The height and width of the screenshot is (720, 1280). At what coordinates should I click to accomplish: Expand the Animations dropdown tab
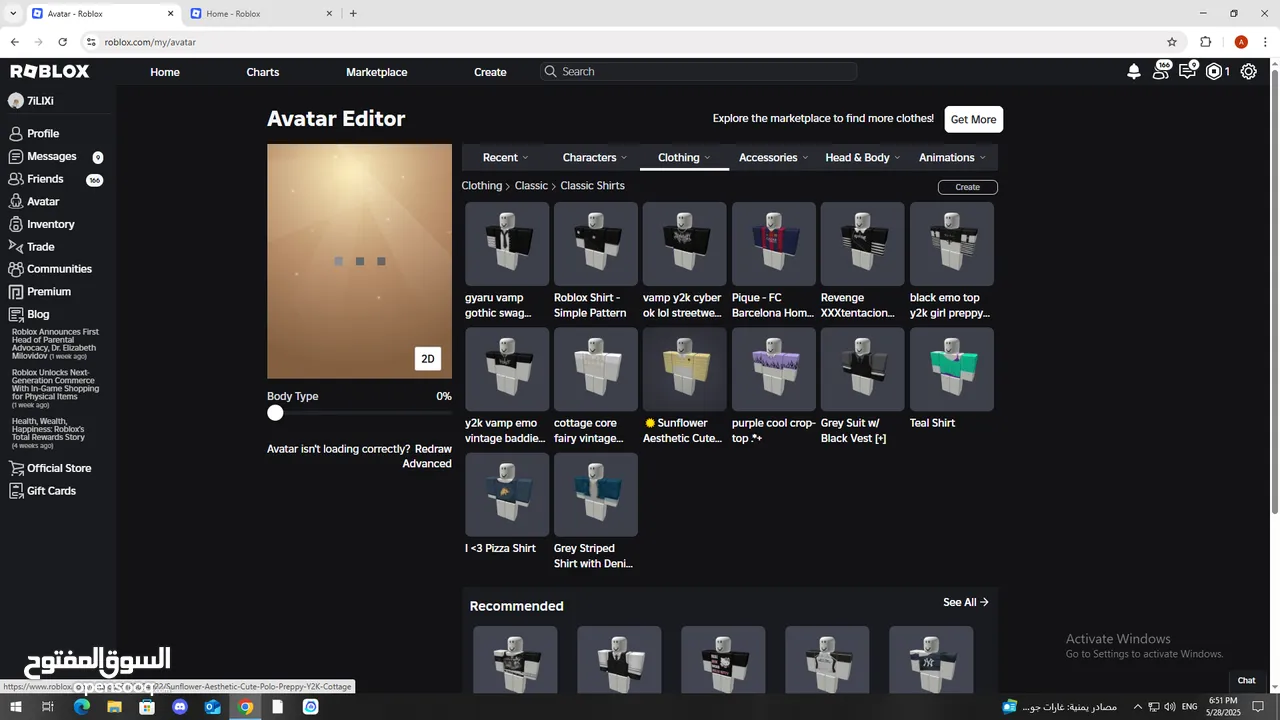pos(952,158)
